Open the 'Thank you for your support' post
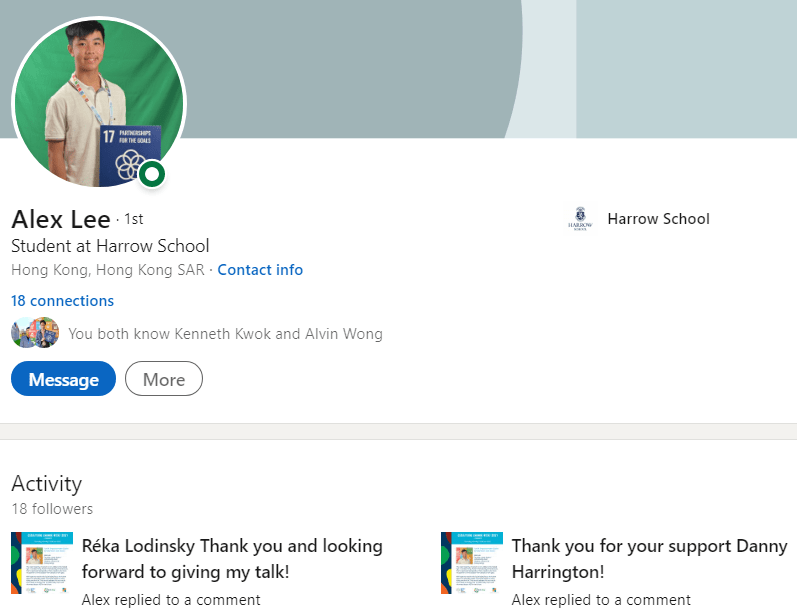This screenshot has width=797, height=615. tap(649, 559)
